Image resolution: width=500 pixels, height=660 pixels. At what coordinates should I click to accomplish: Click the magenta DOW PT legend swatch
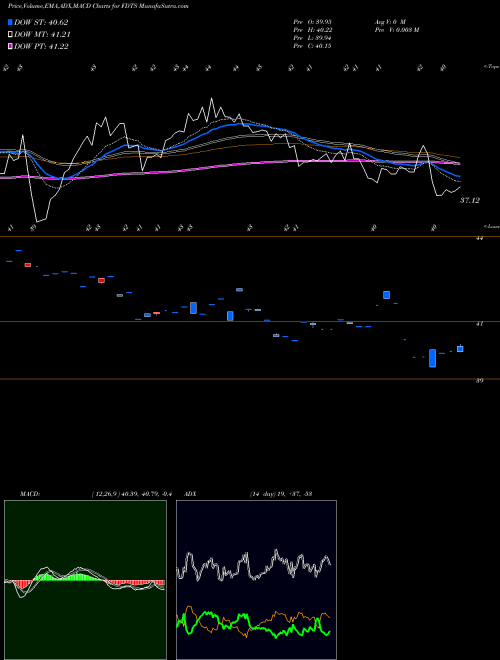(10, 46)
